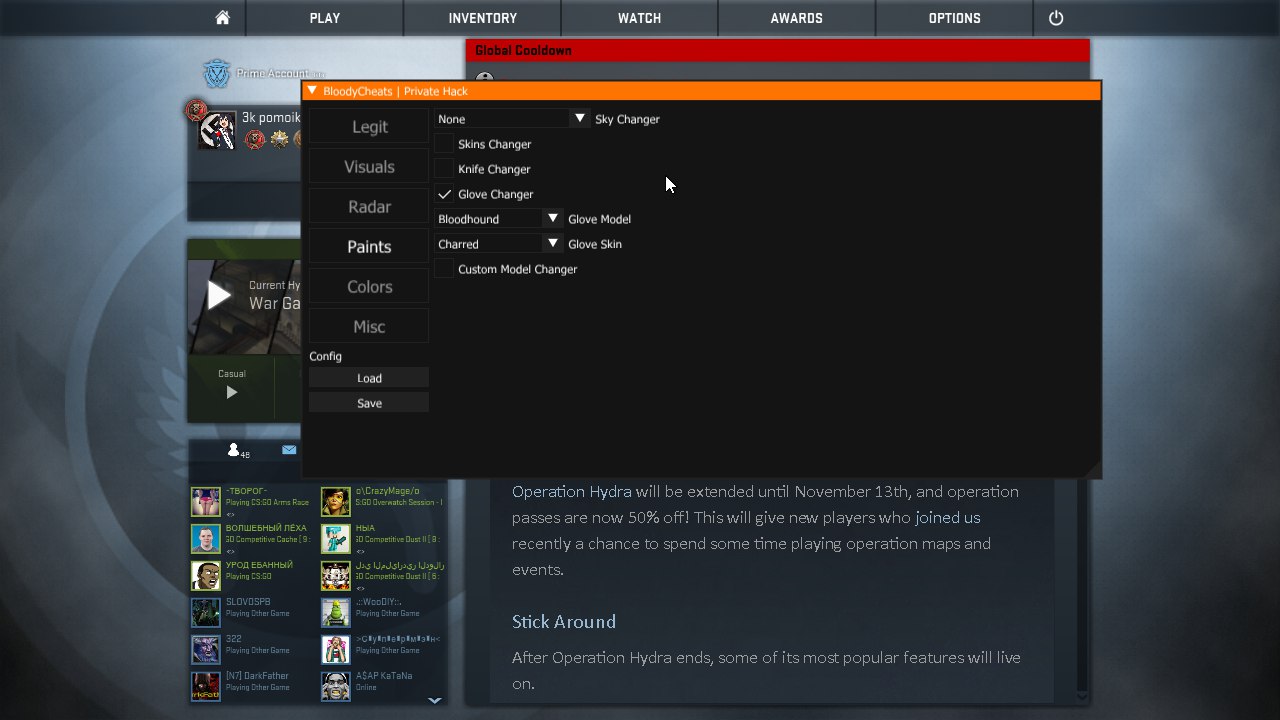Expand the Glove Model dropdown showing Bloodhound
1280x720 pixels.
click(500, 219)
